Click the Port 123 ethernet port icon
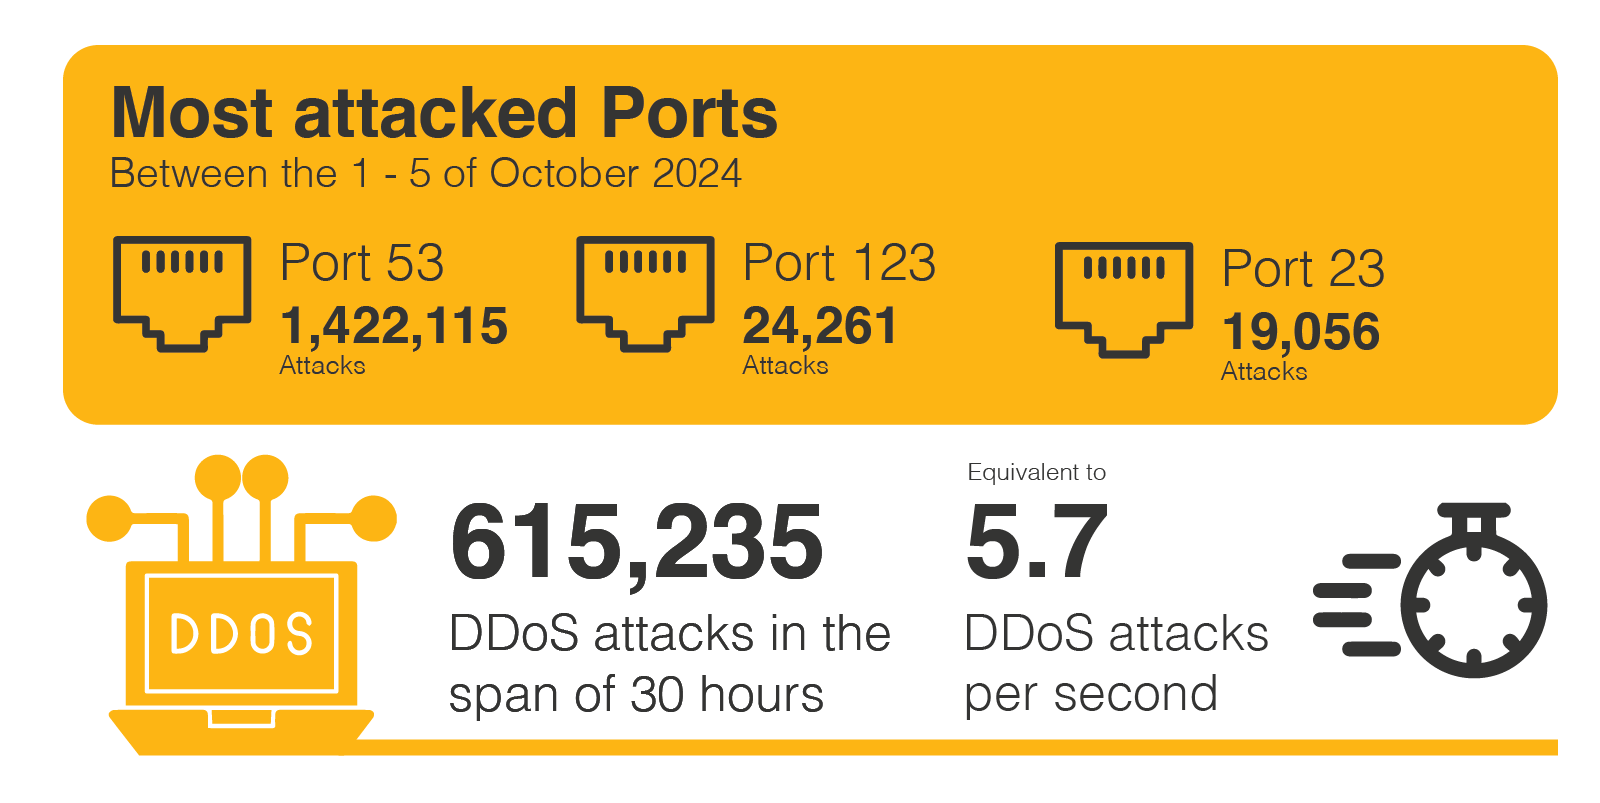Image resolution: width=1600 pixels, height=803 pixels. click(x=645, y=292)
